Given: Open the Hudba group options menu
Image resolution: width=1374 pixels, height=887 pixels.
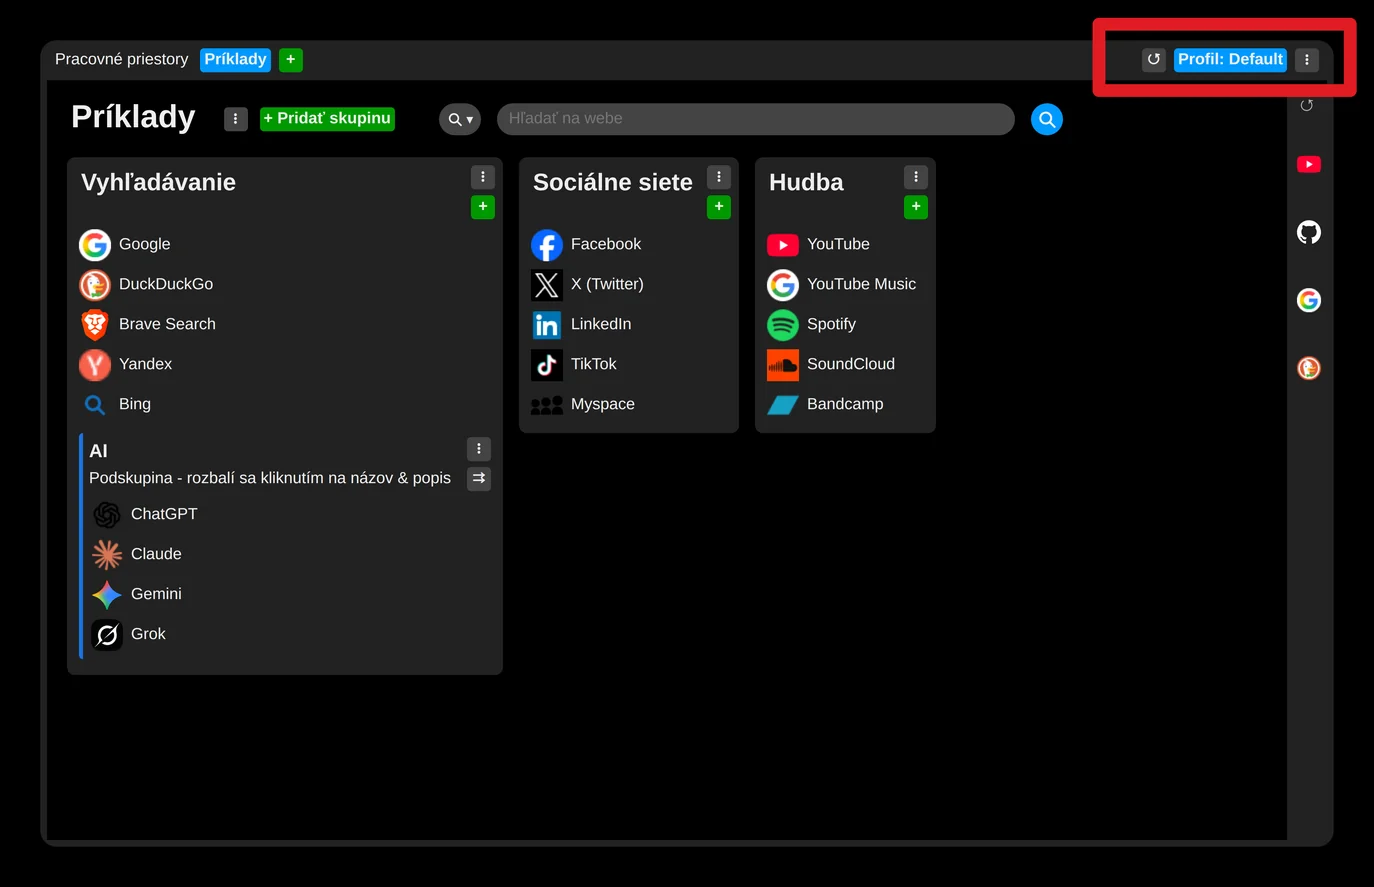Looking at the screenshot, I should (916, 177).
